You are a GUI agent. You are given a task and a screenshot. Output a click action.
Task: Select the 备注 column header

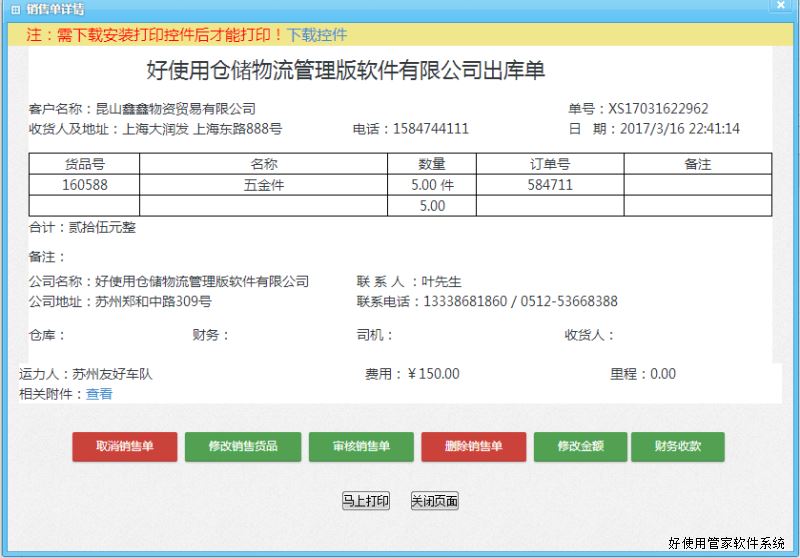[x=697, y=164]
